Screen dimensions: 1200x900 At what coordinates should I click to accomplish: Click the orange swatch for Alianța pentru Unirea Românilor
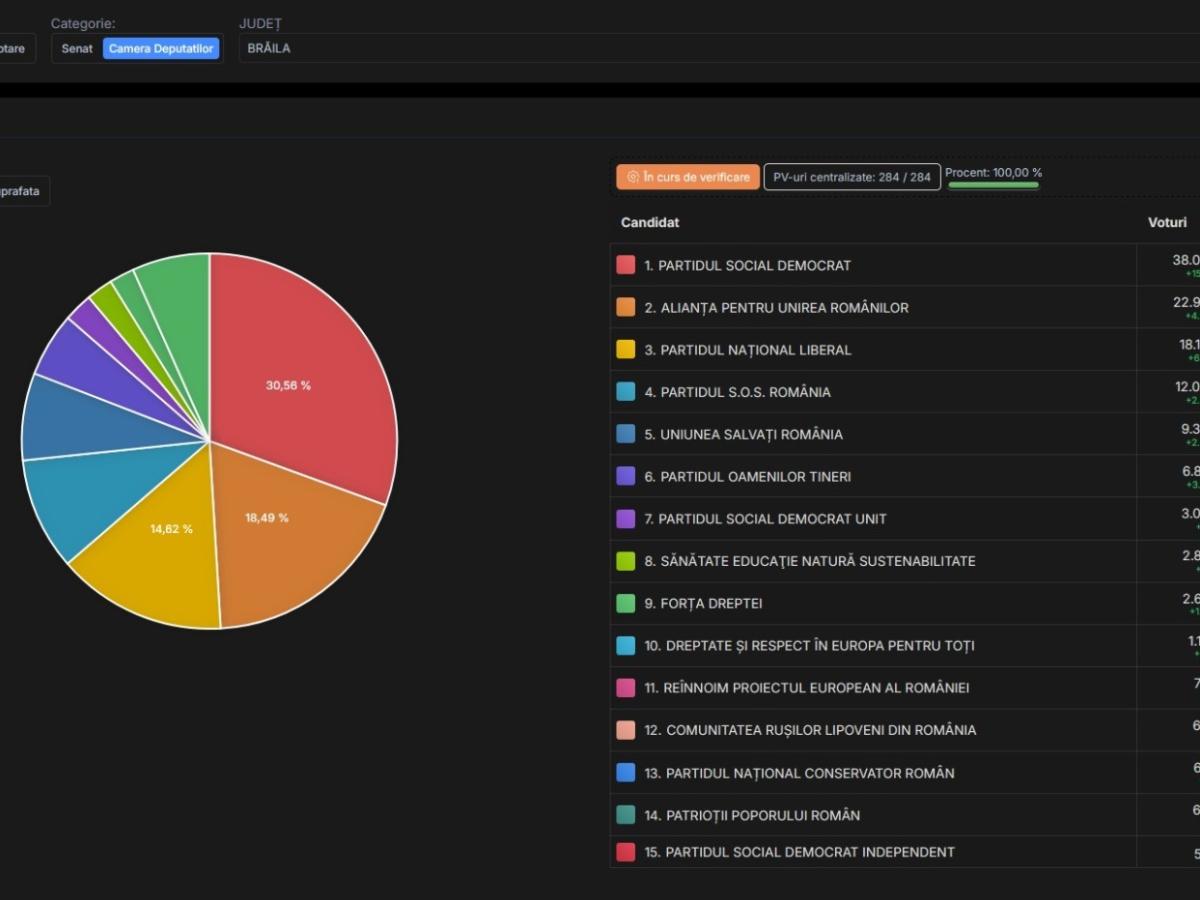[626, 308]
